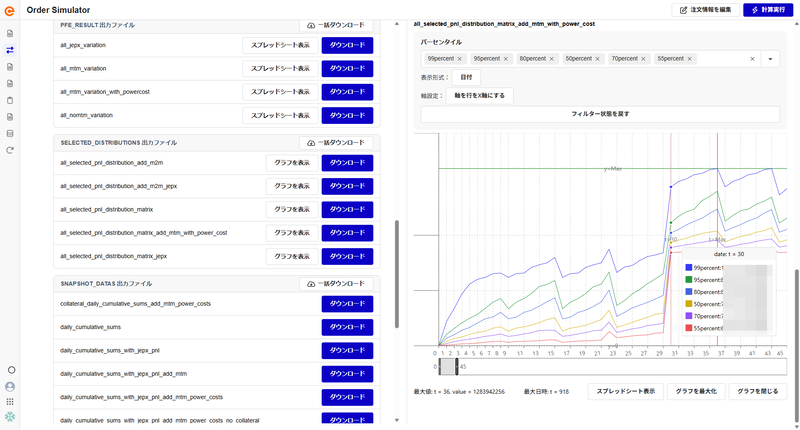Show spreadsheet for all_mtm_variation
800x430 pixels.
280,68
